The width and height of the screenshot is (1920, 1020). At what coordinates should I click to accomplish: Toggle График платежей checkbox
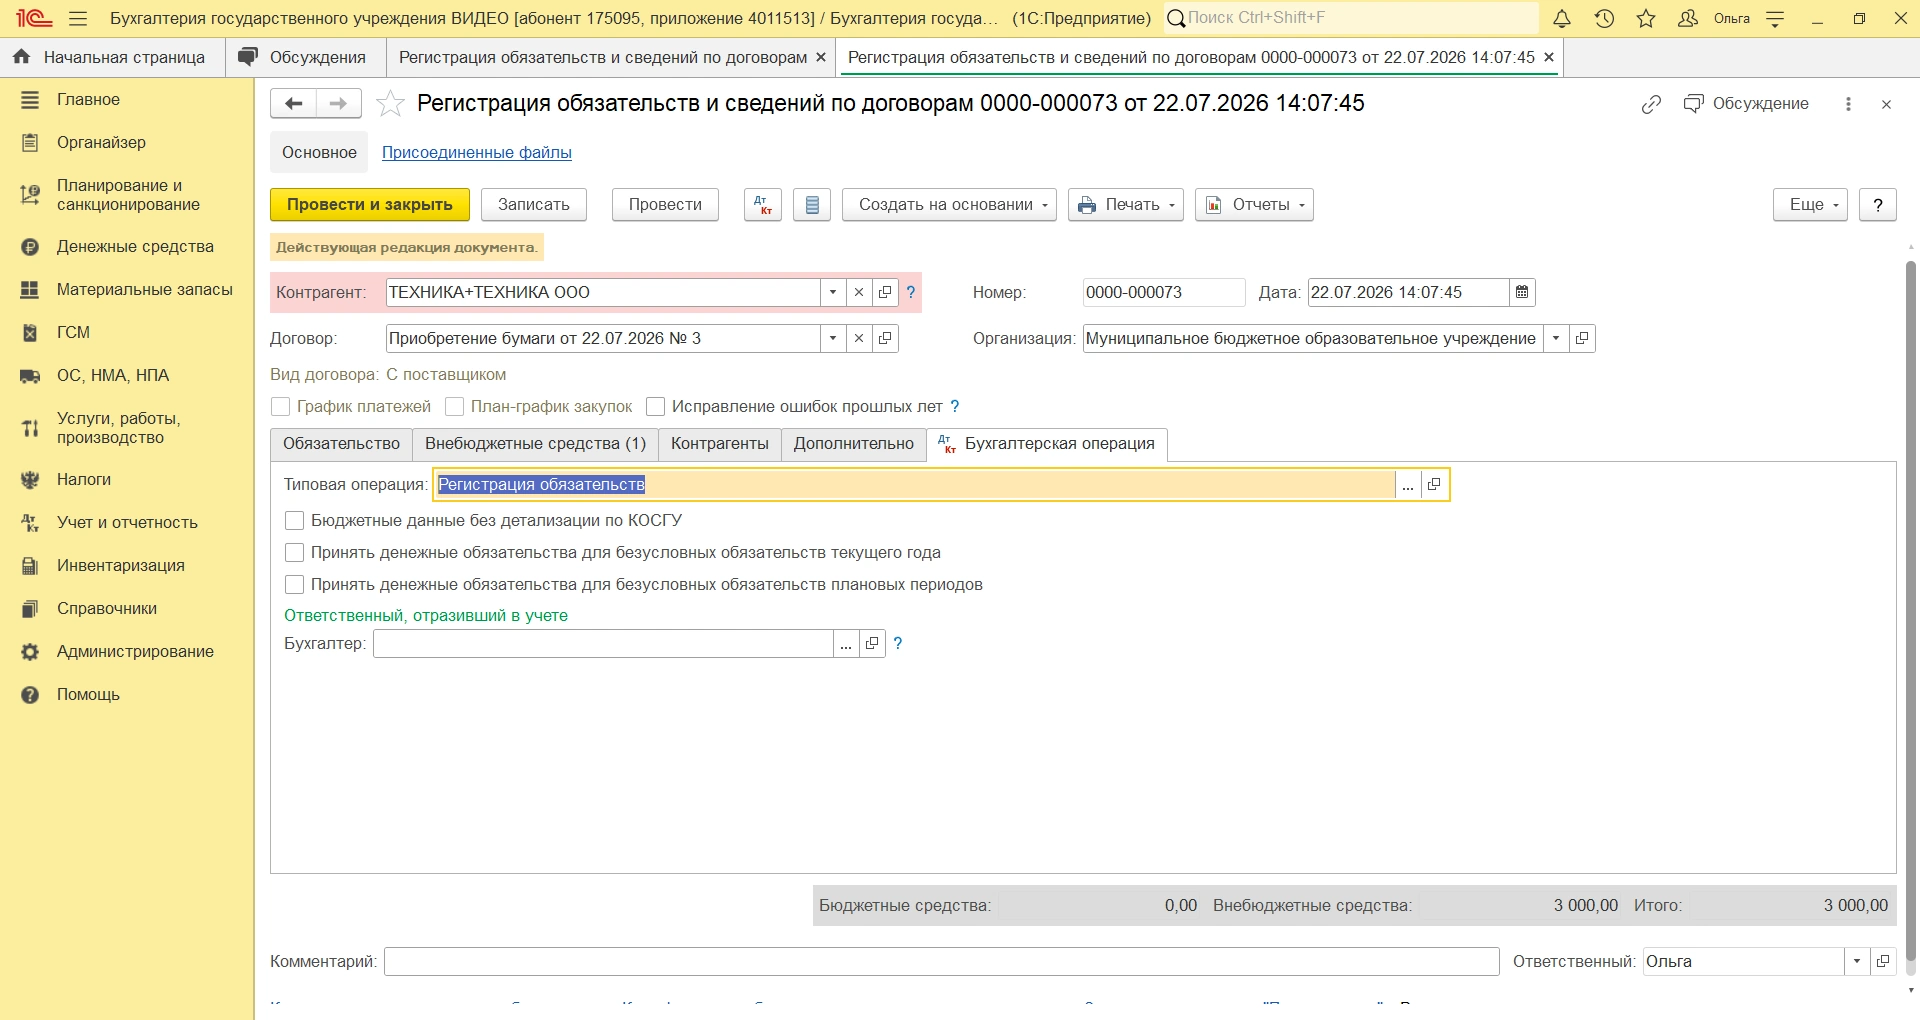pyautogui.click(x=281, y=407)
